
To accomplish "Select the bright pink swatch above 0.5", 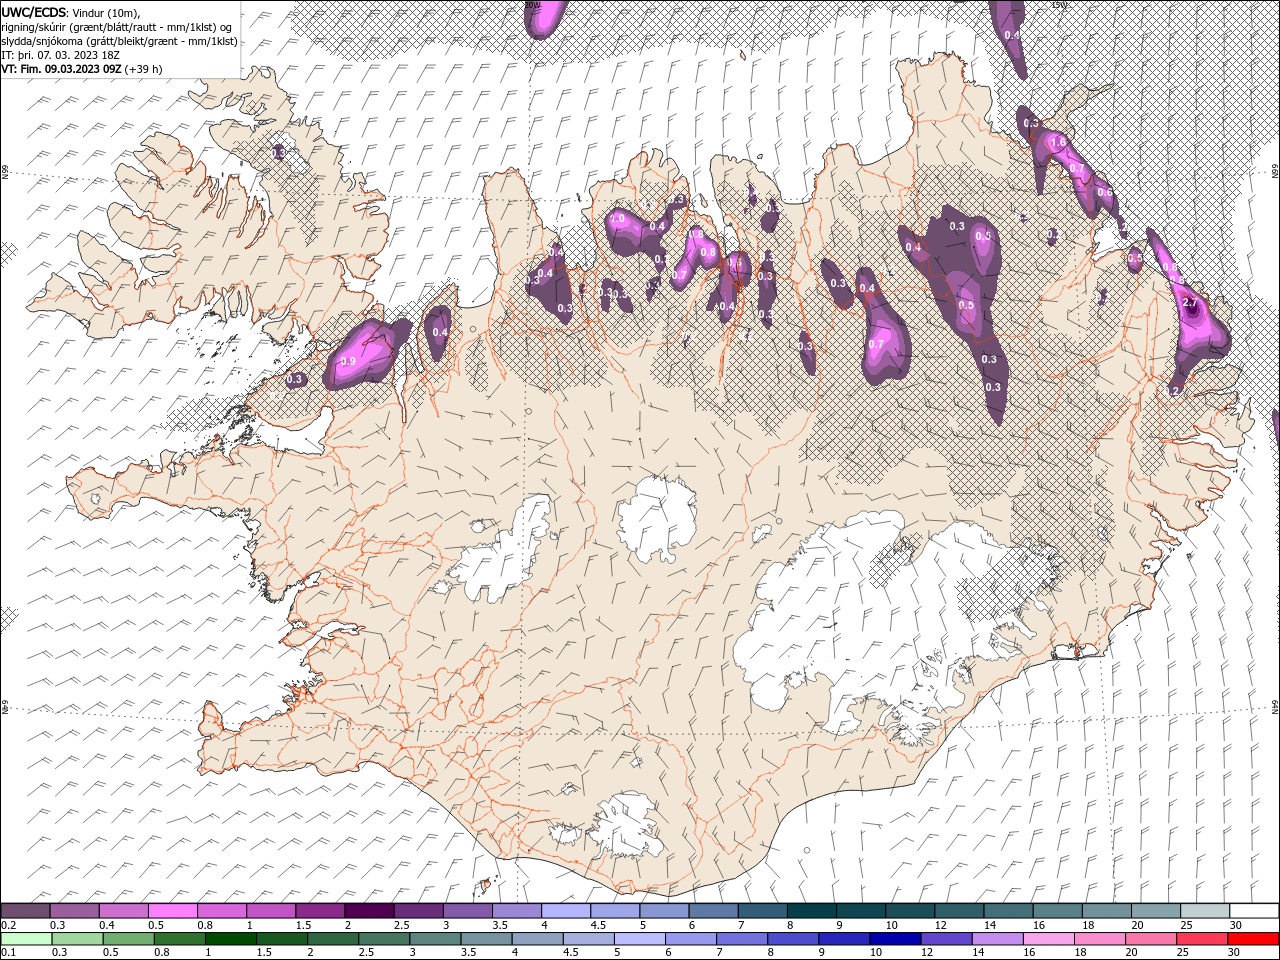I will coord(172,911).
